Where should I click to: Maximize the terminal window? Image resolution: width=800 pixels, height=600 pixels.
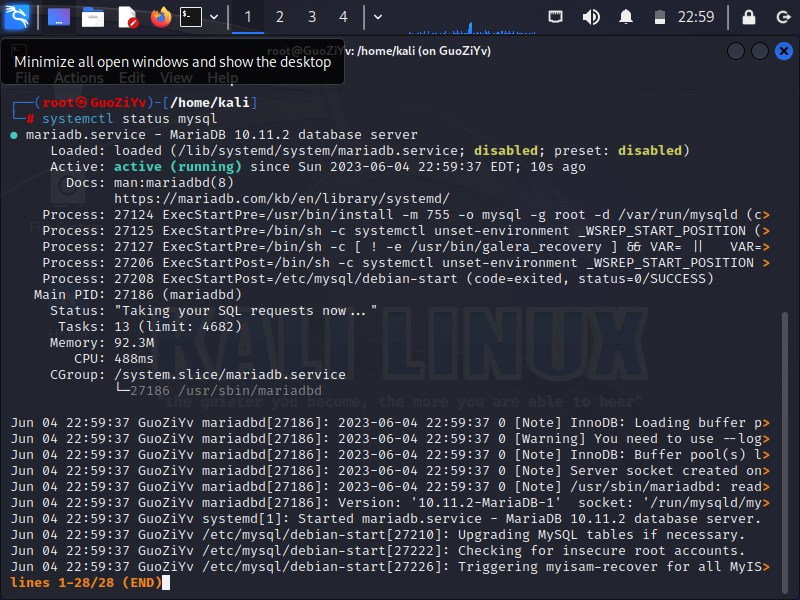point(760,51)
